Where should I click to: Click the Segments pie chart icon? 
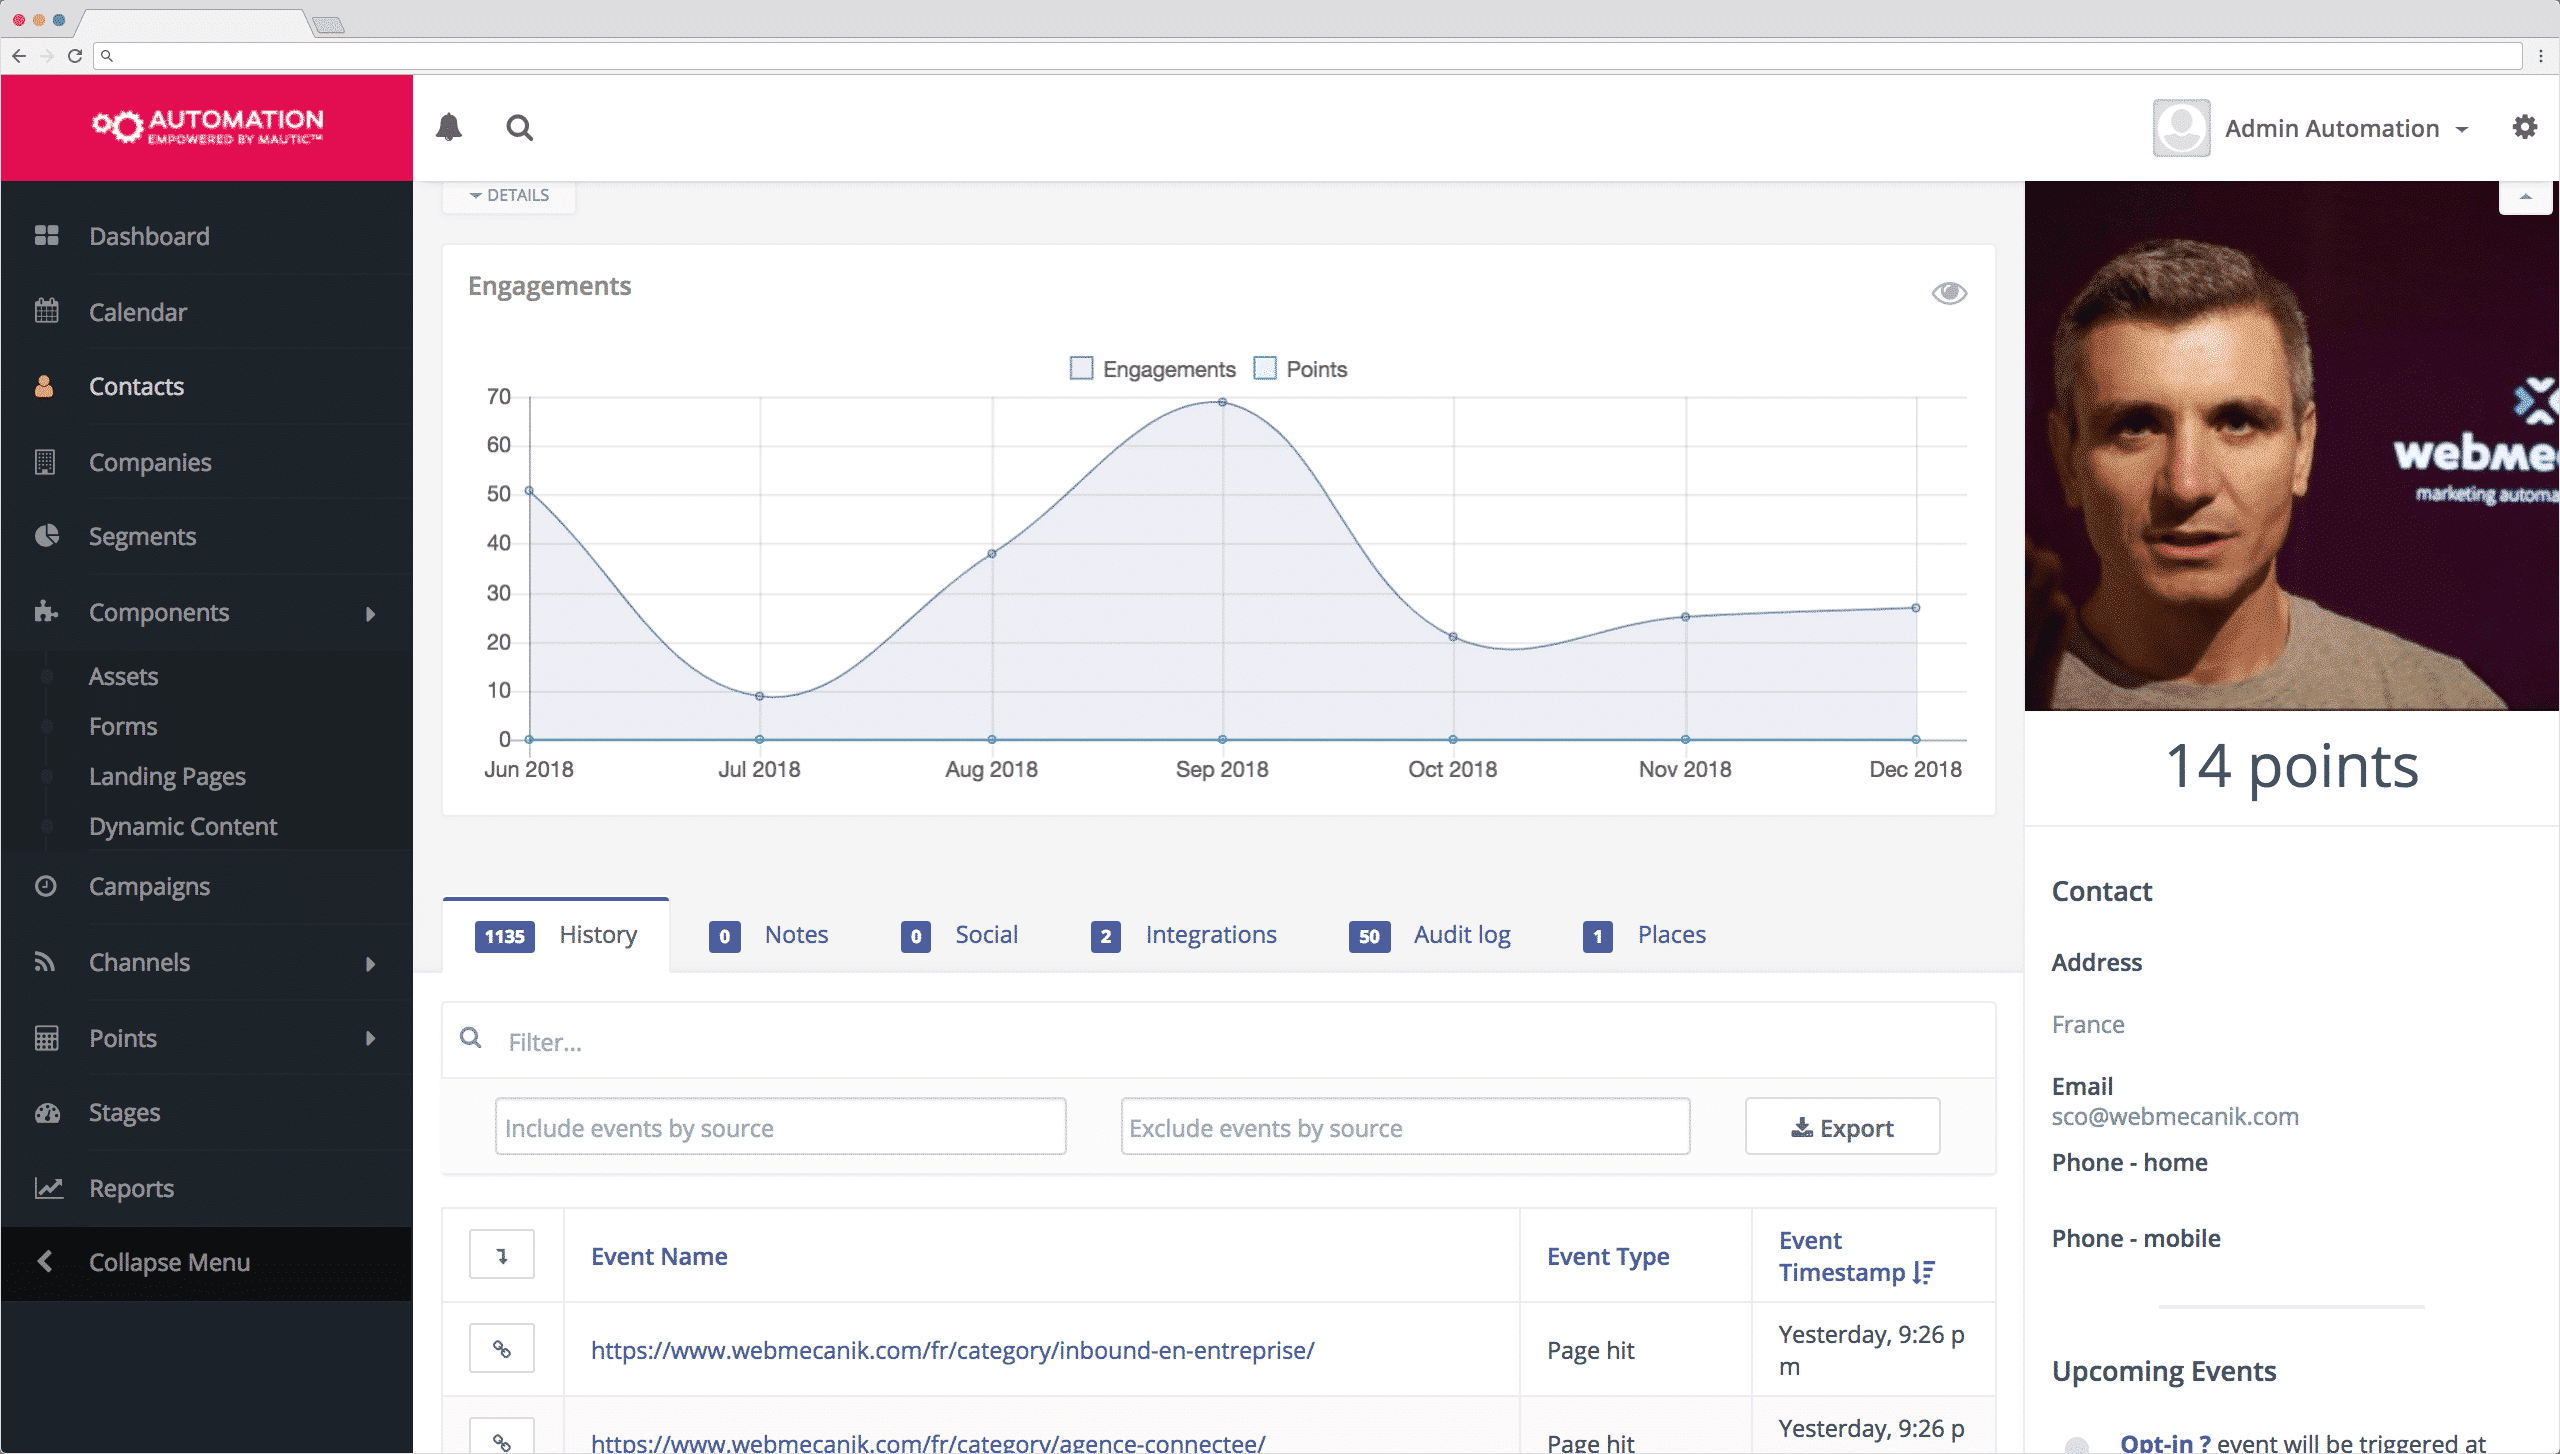tap(47, 536)
